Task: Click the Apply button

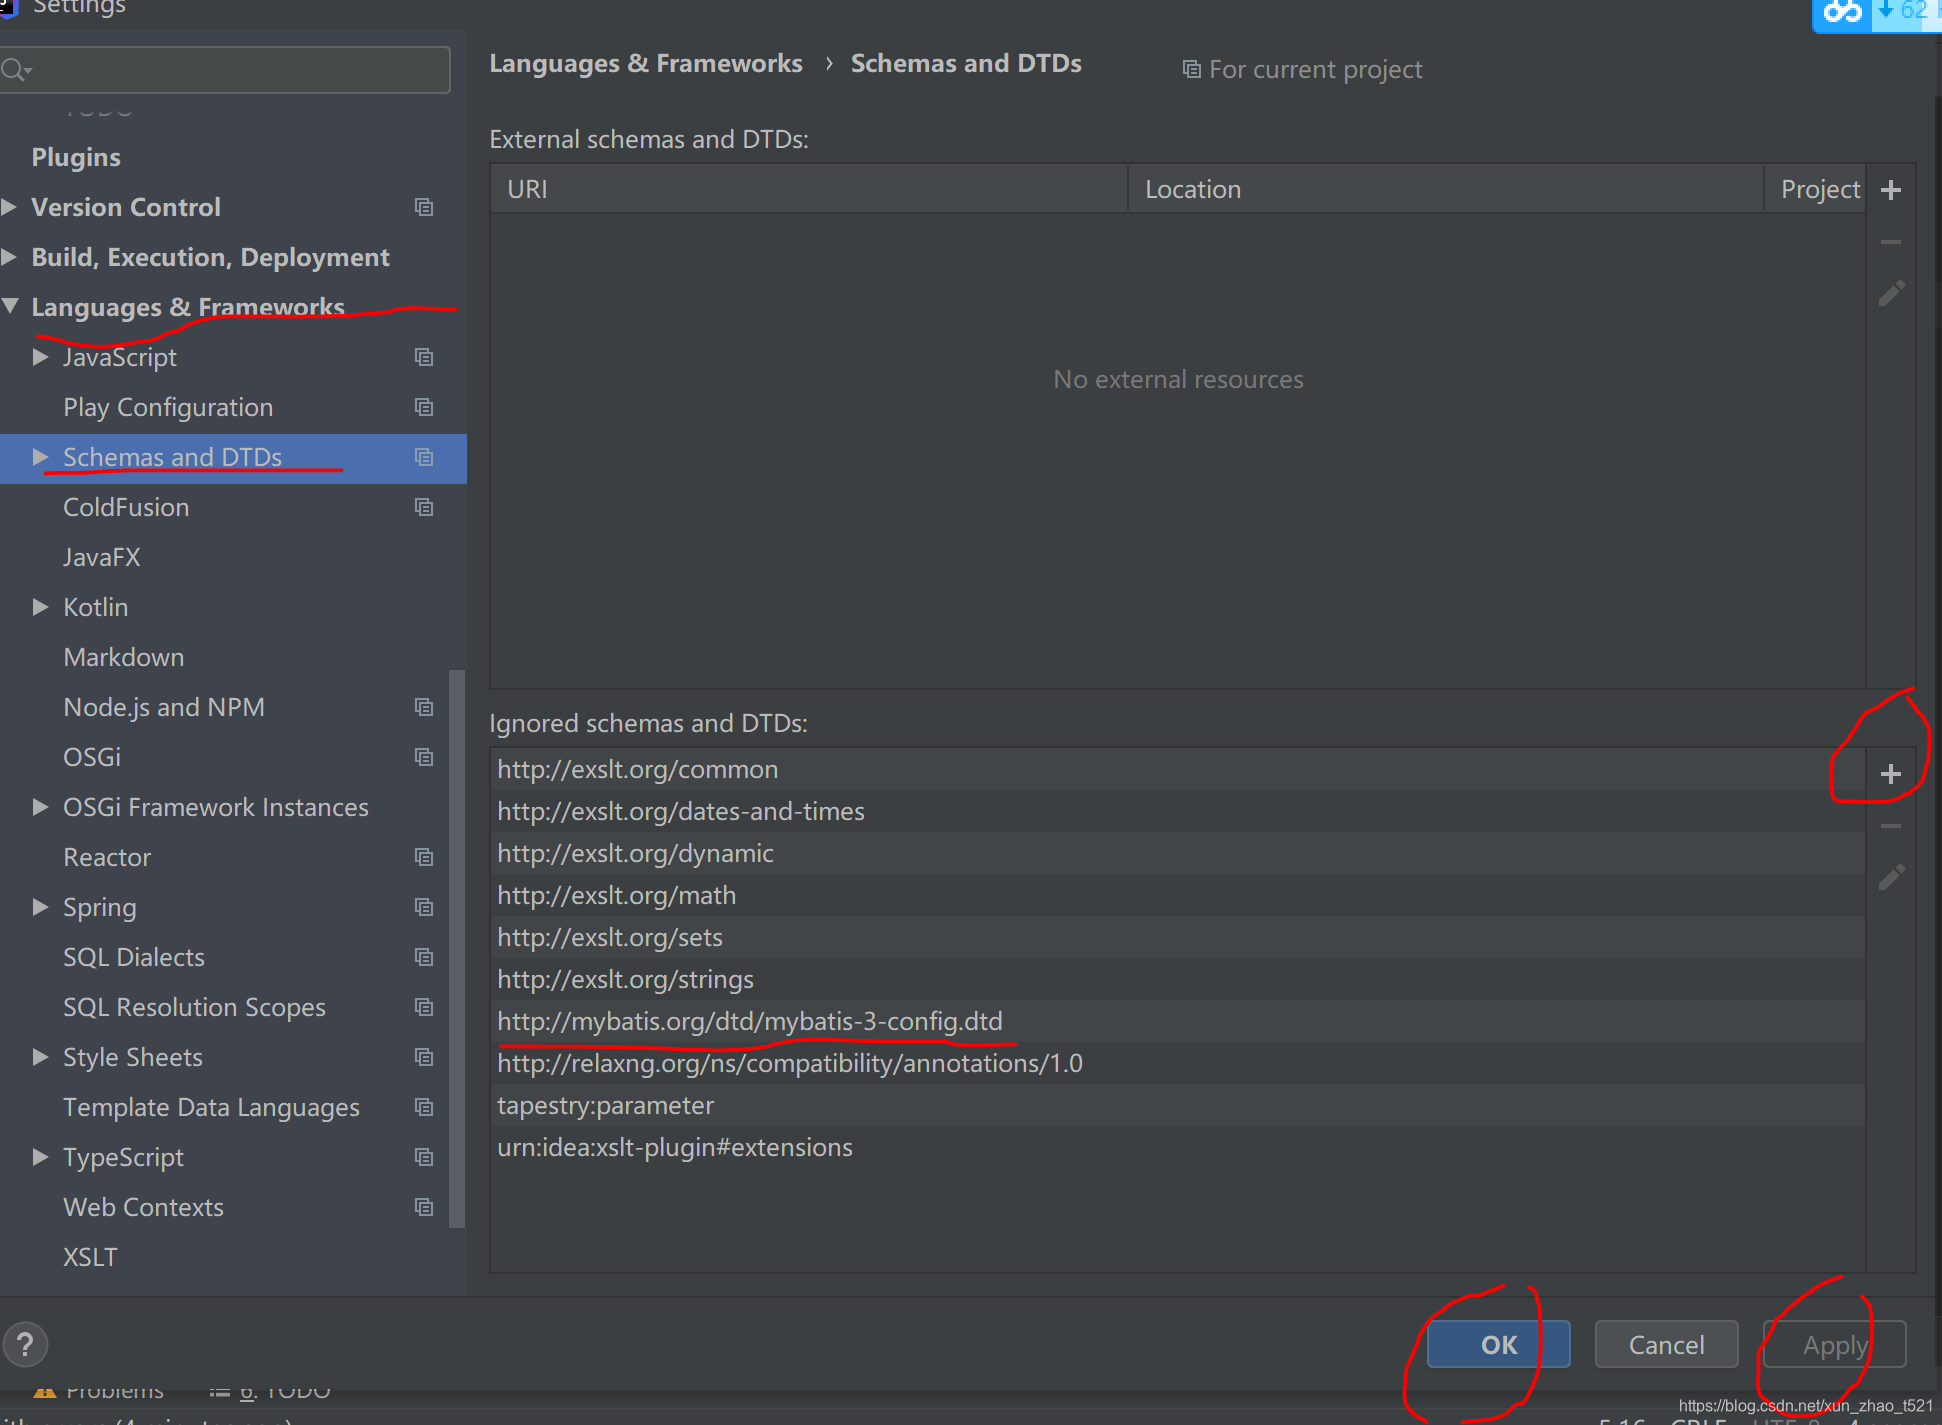Action: (x=1833, y=1344)
